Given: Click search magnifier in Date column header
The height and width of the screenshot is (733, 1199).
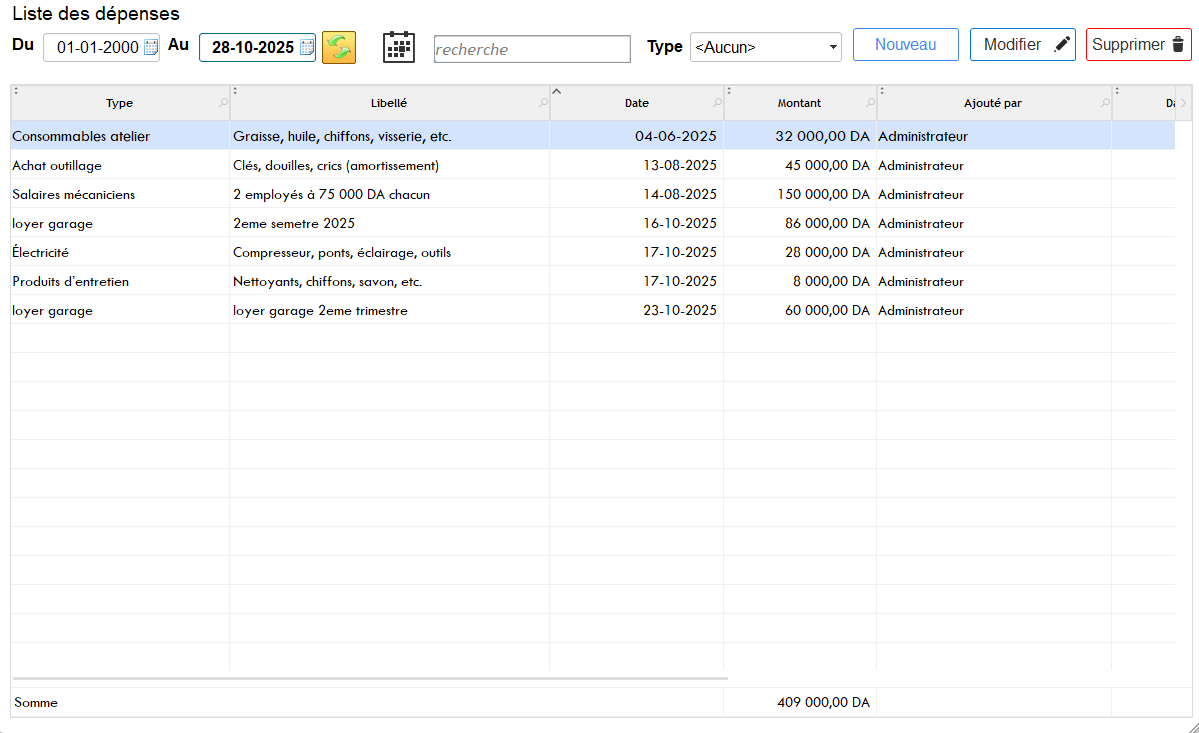Looking at the screenshot, I should coord(717,103).
